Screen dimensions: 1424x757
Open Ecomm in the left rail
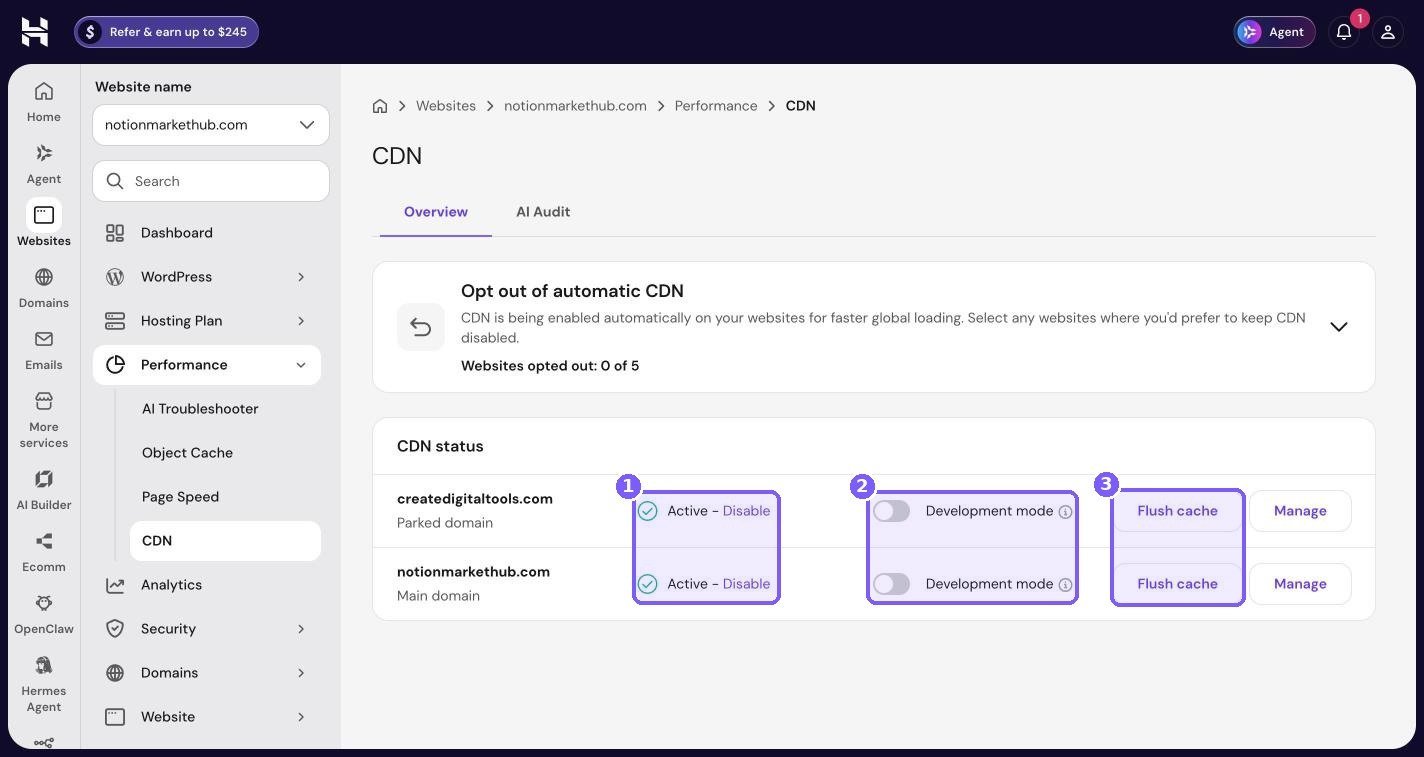tap(44, 552)
